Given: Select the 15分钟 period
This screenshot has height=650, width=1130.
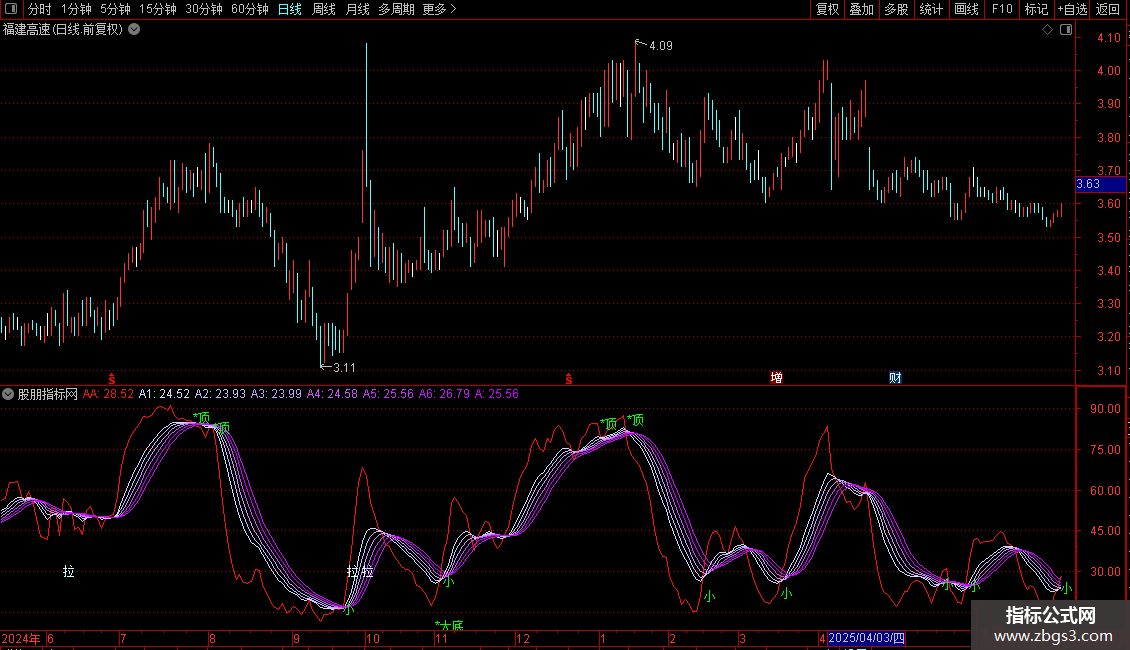Looking at the screenshot, I should (158, 9).
